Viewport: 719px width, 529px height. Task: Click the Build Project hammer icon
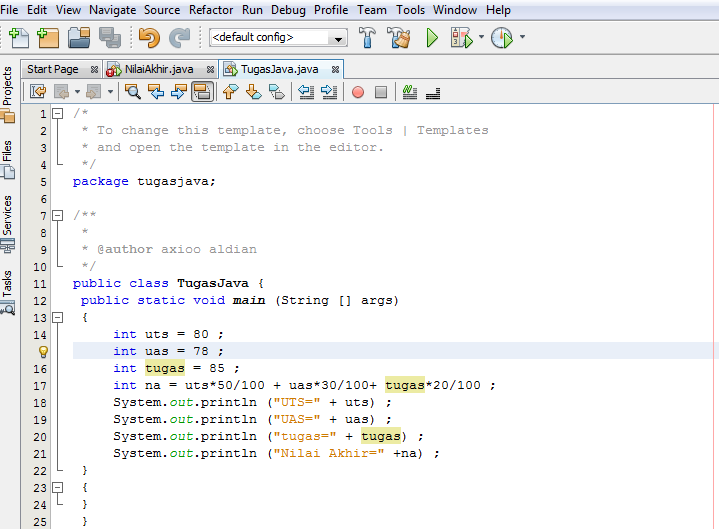367,38
